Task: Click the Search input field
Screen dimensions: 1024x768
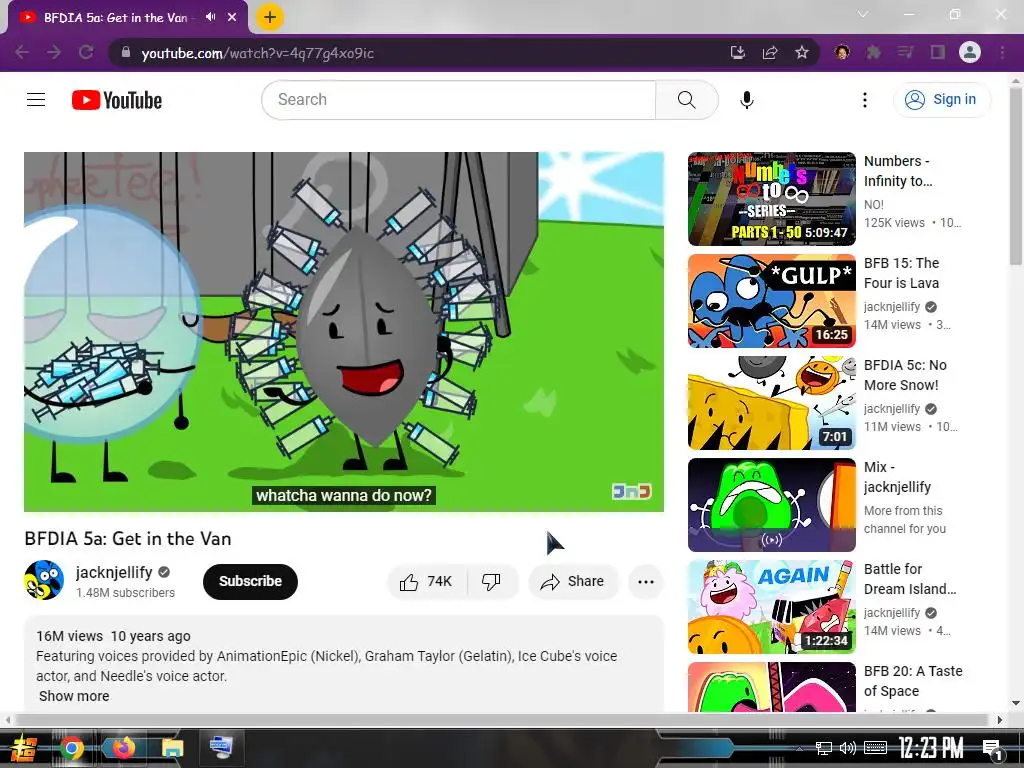Action: 458,100
